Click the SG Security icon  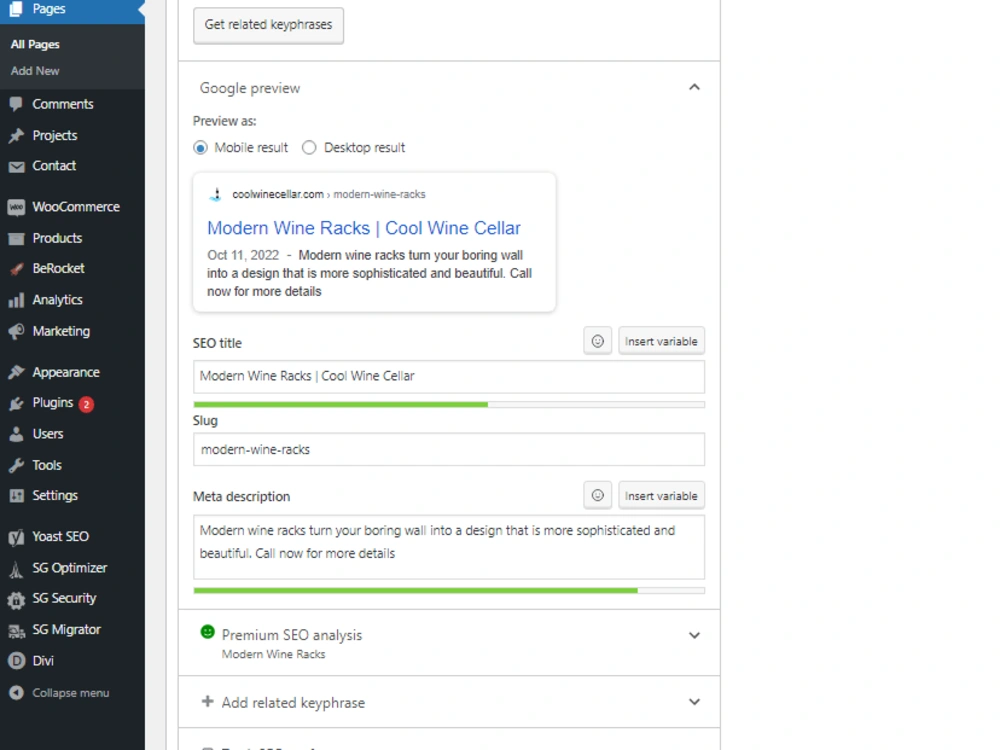click(x=16, y=599)
